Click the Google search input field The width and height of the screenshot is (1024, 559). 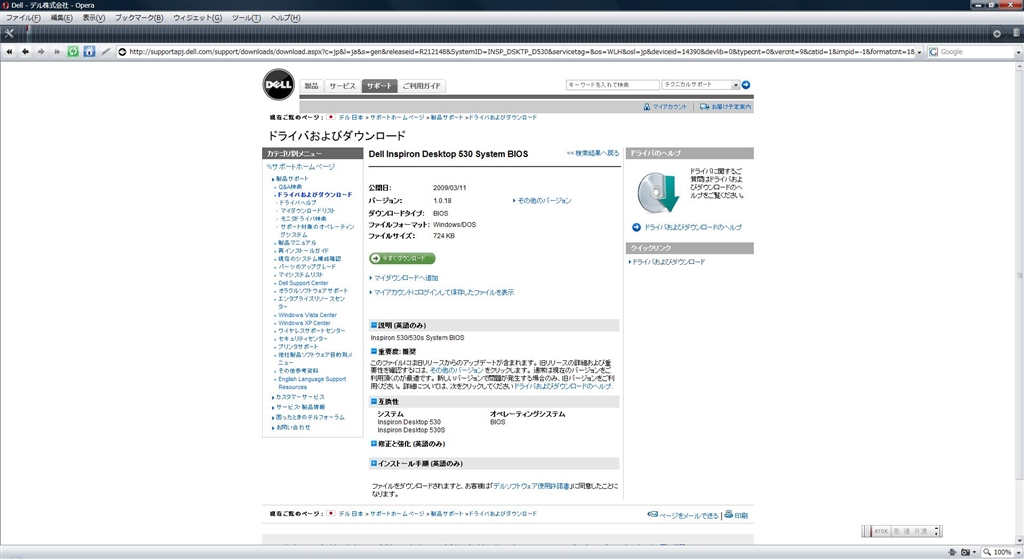click(976, 52)
